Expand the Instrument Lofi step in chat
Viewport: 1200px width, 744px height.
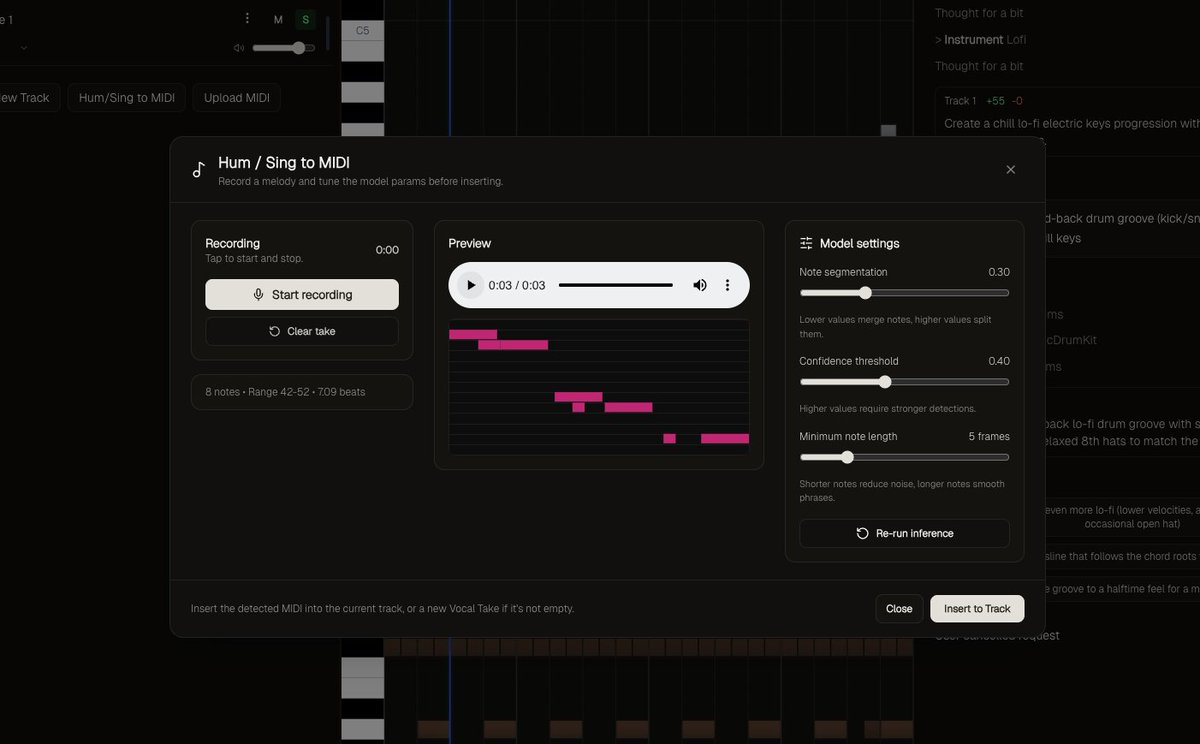tap(980, 40)
